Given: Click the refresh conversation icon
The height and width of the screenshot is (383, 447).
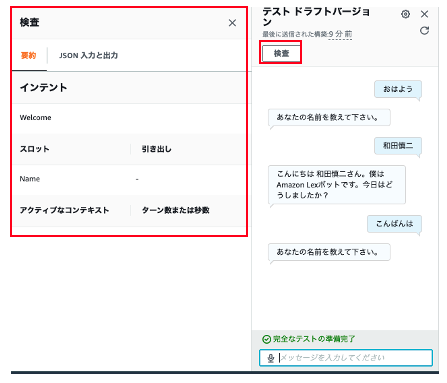Looking at the screenshot, I should [424, 31].
